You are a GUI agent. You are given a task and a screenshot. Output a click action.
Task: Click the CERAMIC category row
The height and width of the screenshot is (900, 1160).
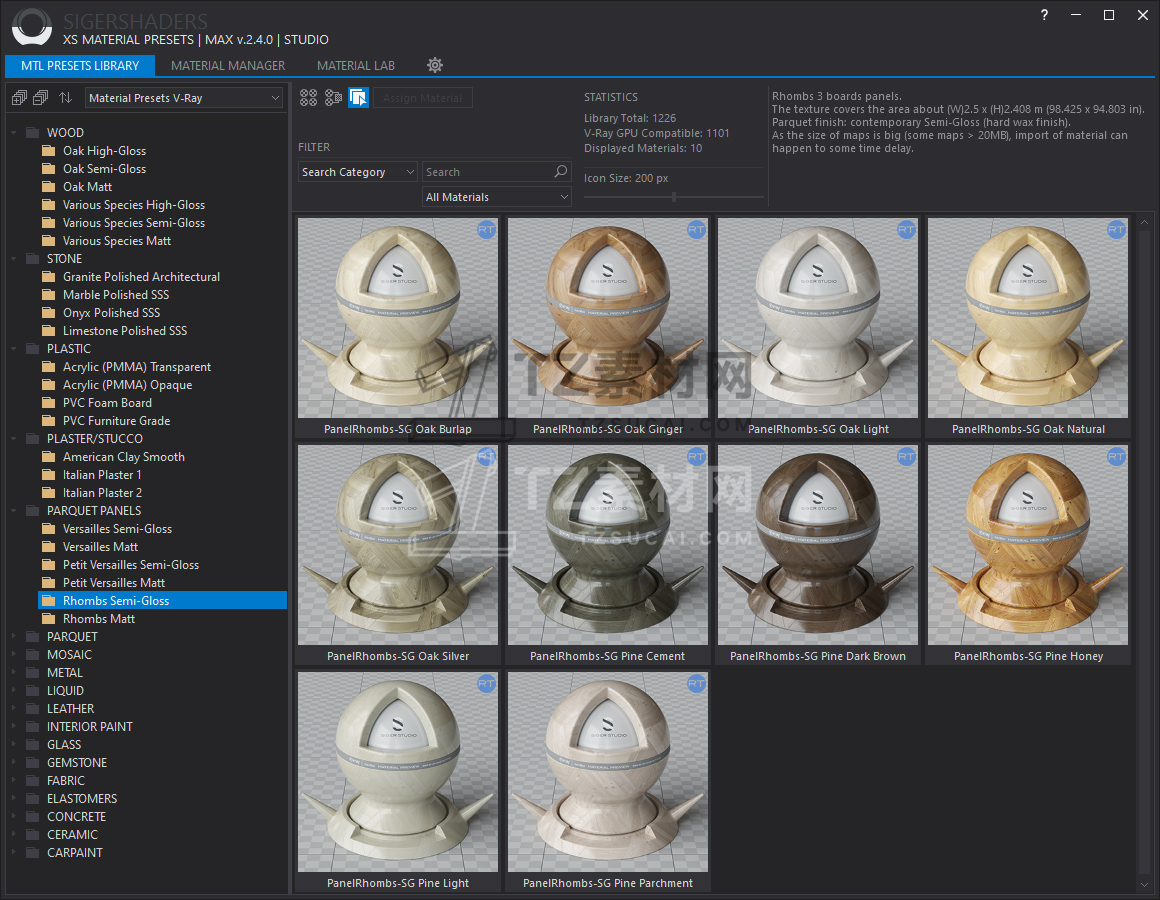72,834
